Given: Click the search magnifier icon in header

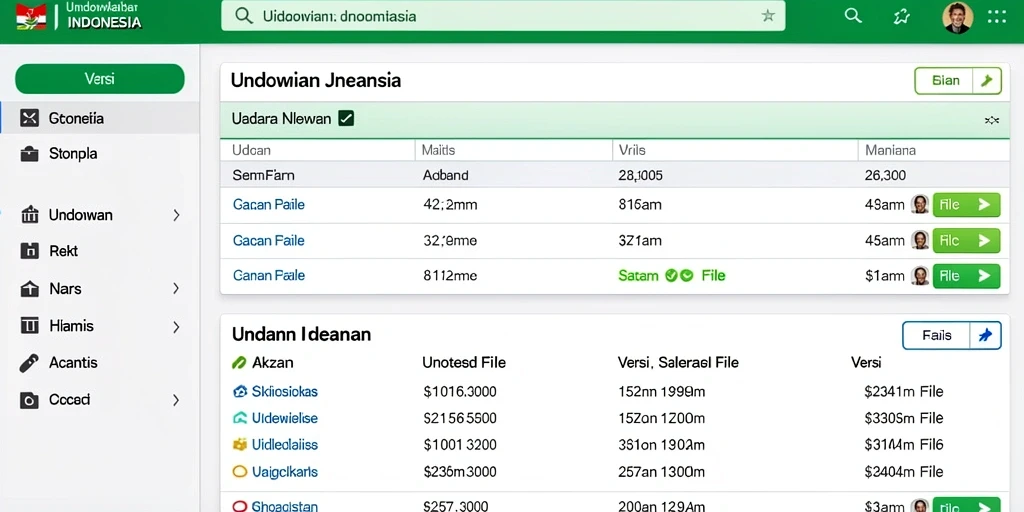Looking at the screenshot, I should tap(853, 16).
